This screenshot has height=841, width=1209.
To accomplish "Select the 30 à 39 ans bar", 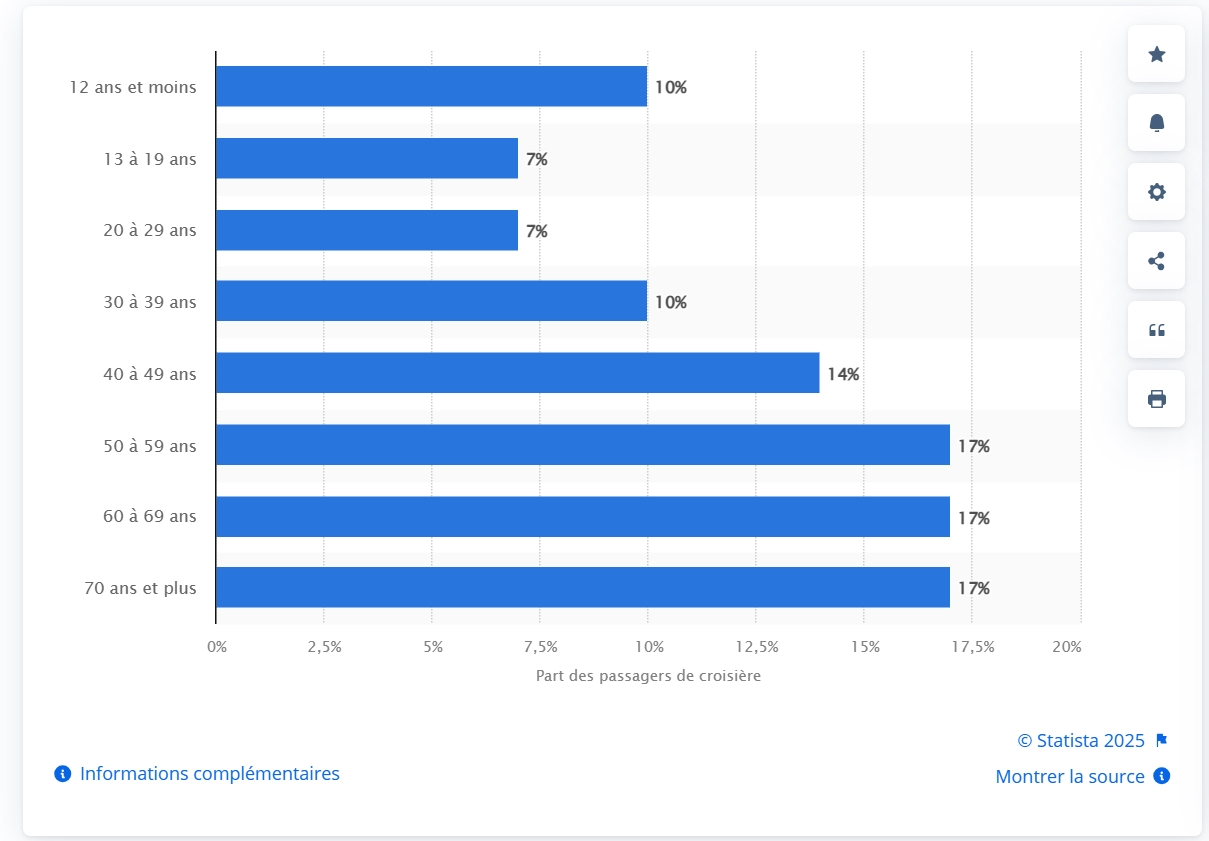I will (x=431, y=301).
